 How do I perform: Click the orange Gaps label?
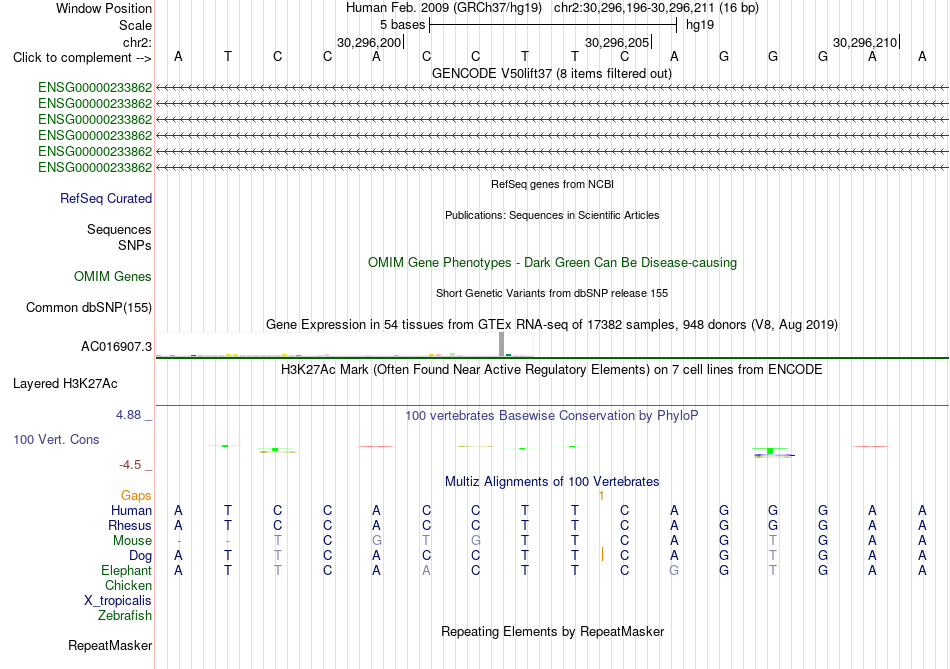click(136, 496)
